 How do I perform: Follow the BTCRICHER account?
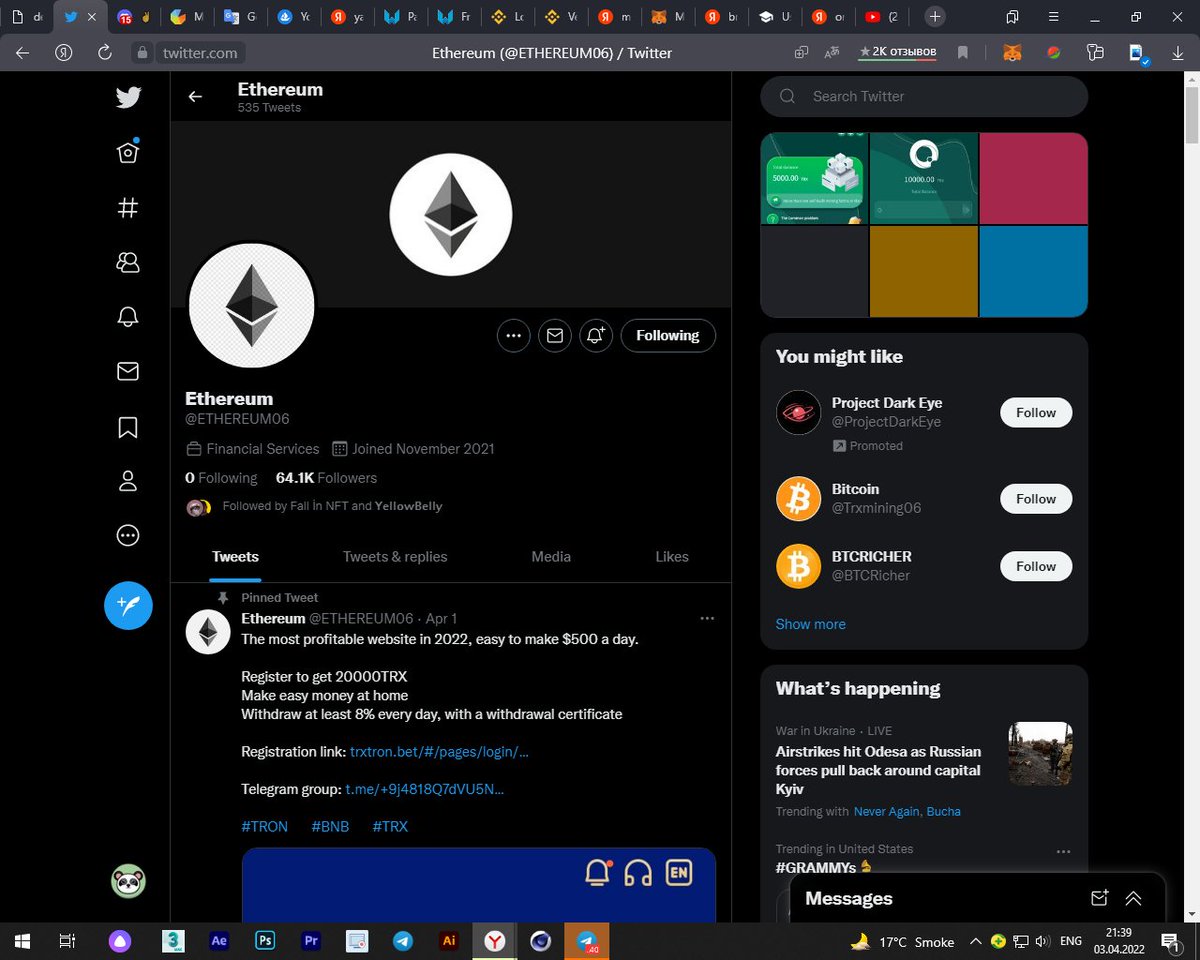(x=1036, y=566)
